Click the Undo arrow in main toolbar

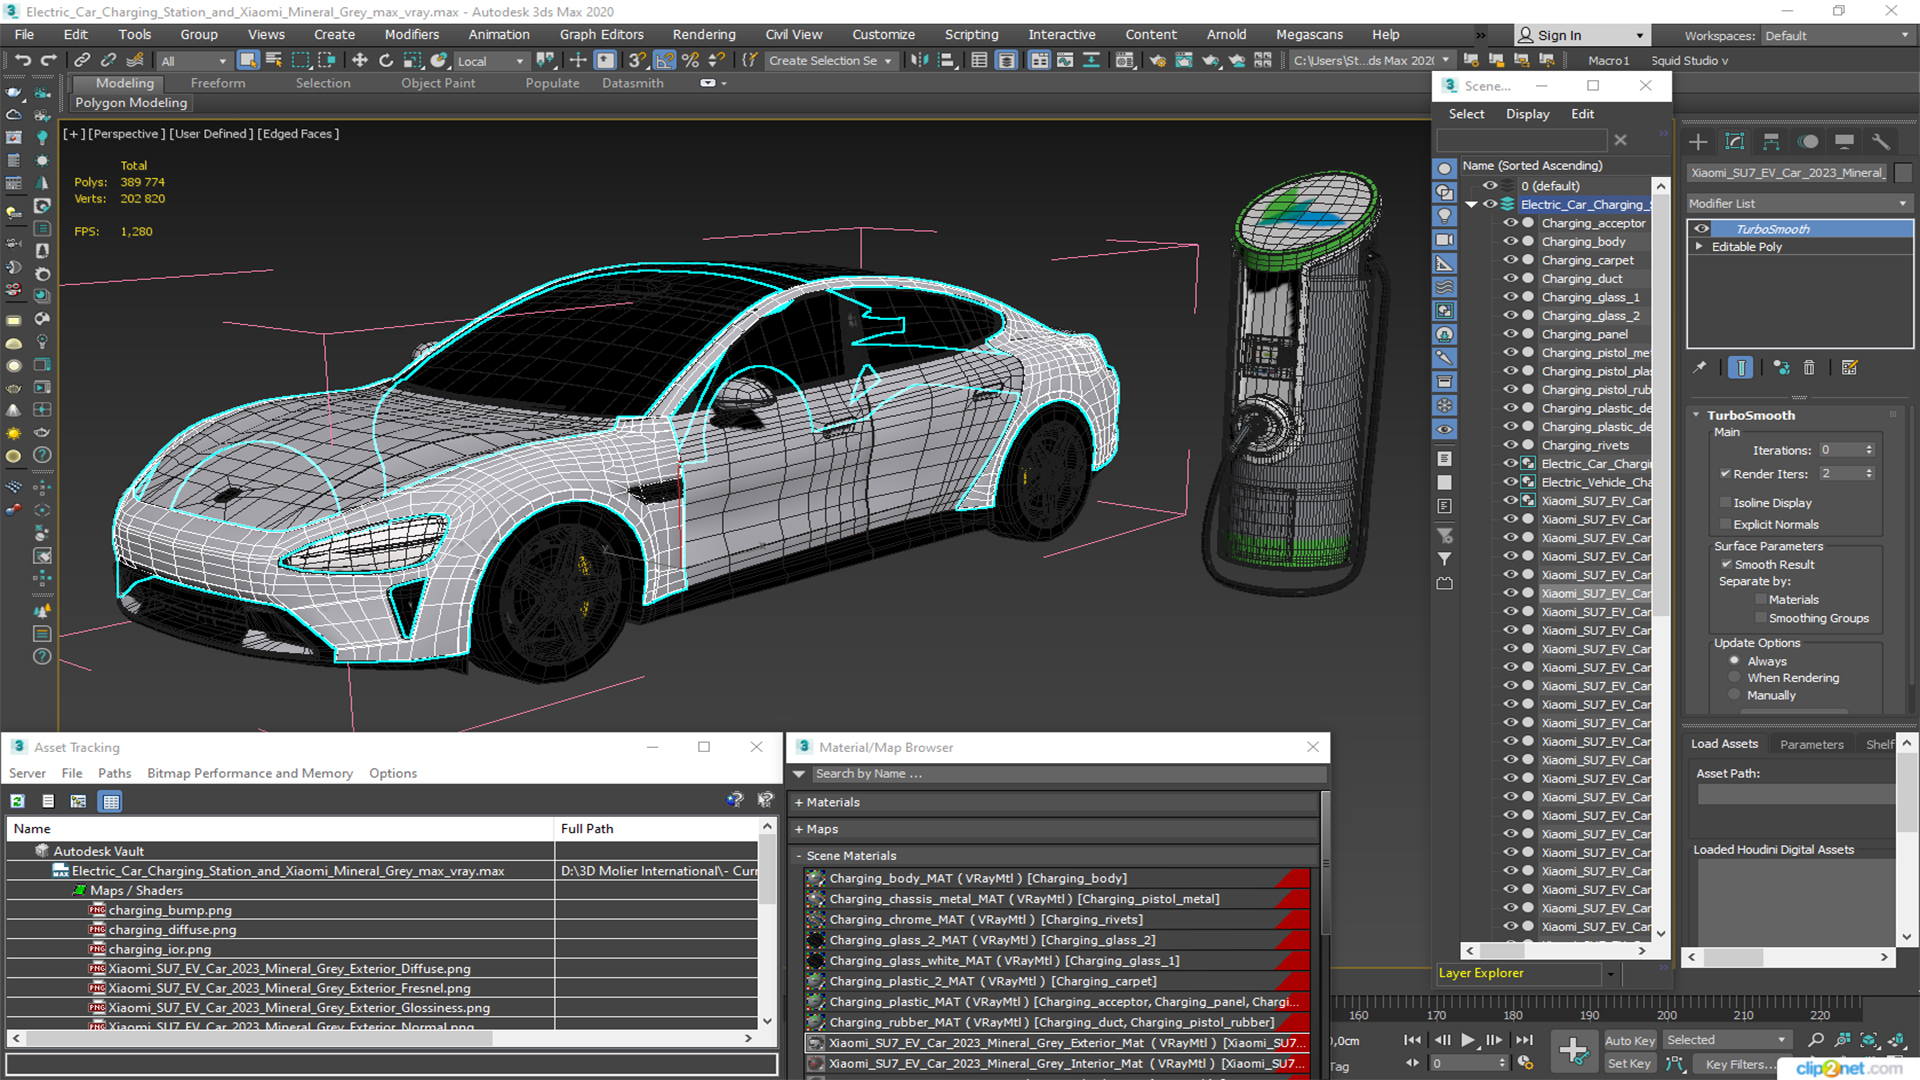pyautogui.click(x=22, y=61)
